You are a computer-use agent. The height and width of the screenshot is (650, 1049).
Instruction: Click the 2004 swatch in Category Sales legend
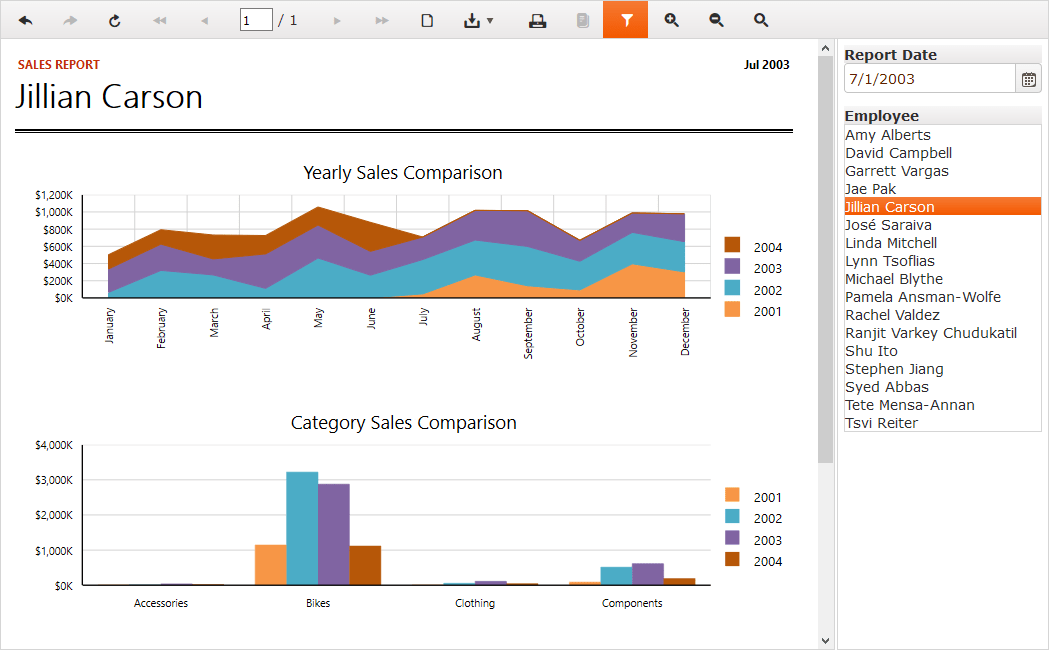[732, 559]
